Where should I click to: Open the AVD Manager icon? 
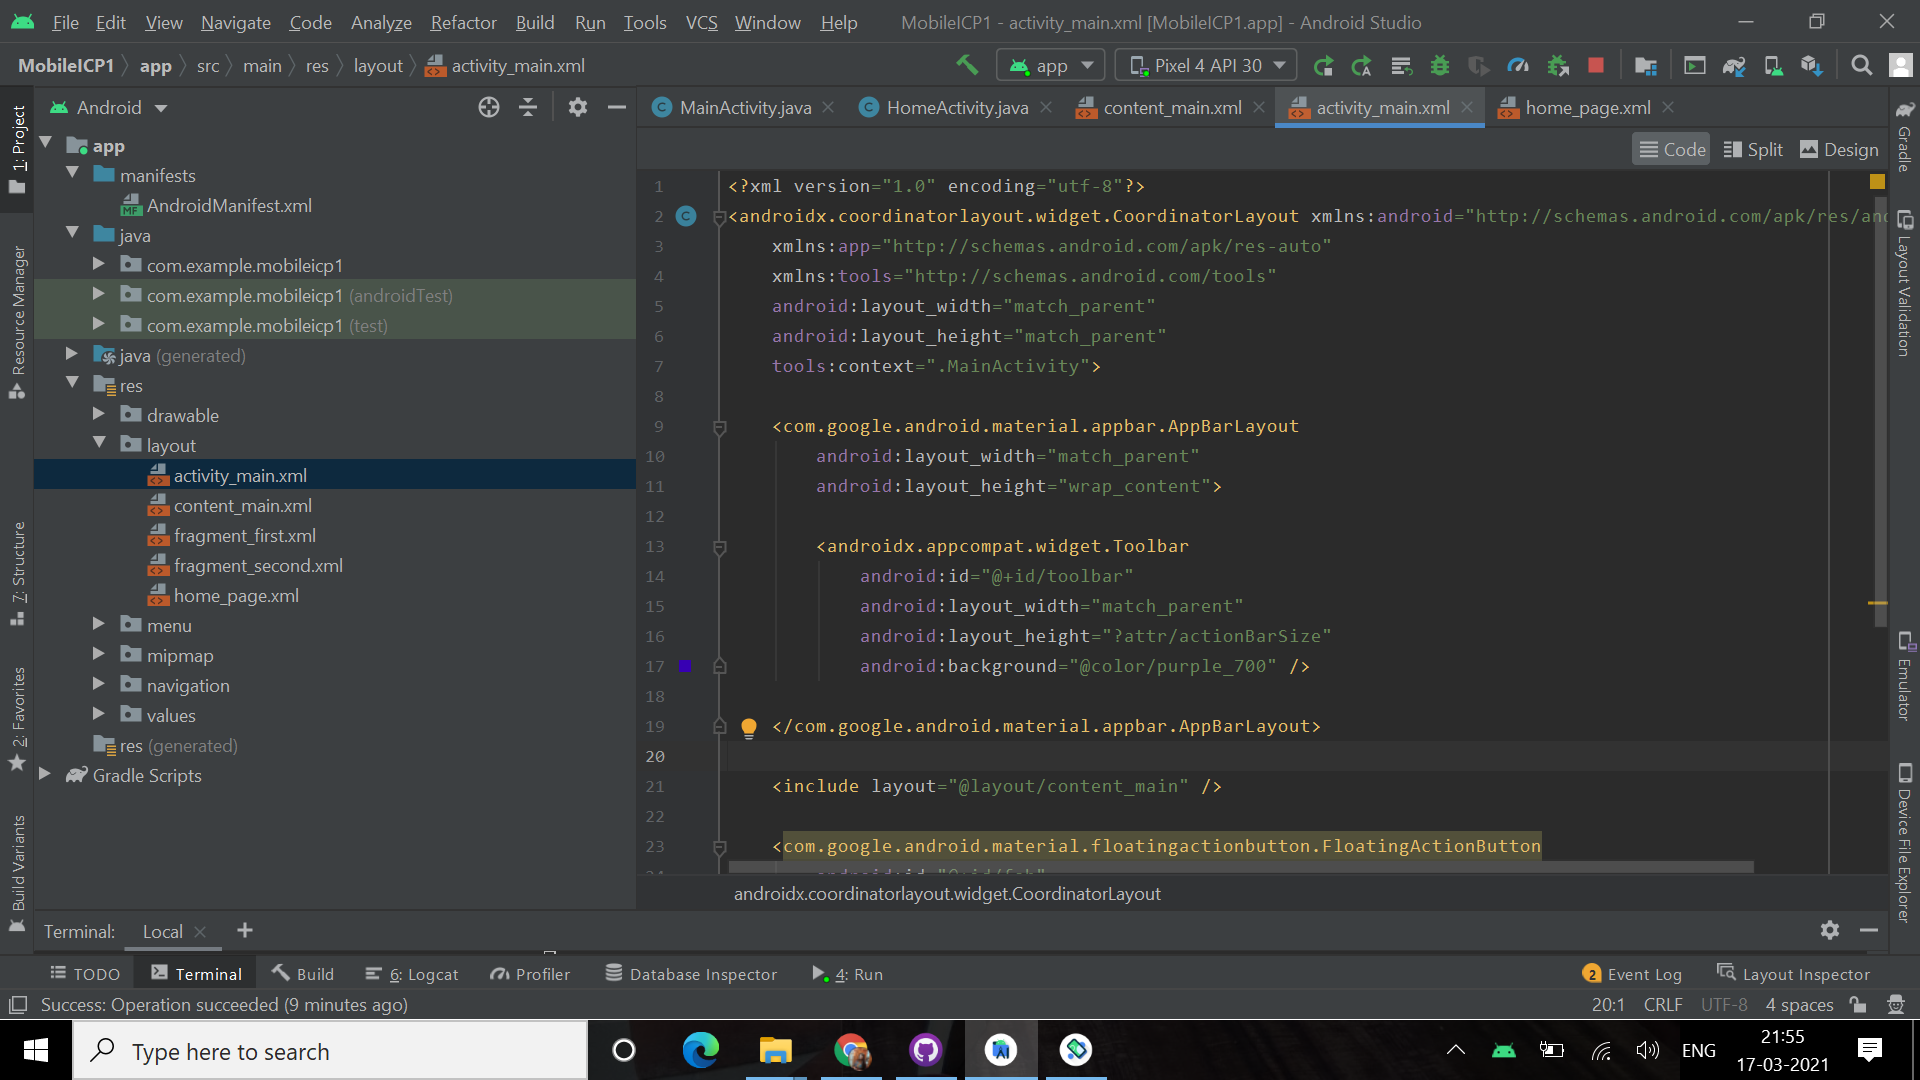[x=1773, y=65]
